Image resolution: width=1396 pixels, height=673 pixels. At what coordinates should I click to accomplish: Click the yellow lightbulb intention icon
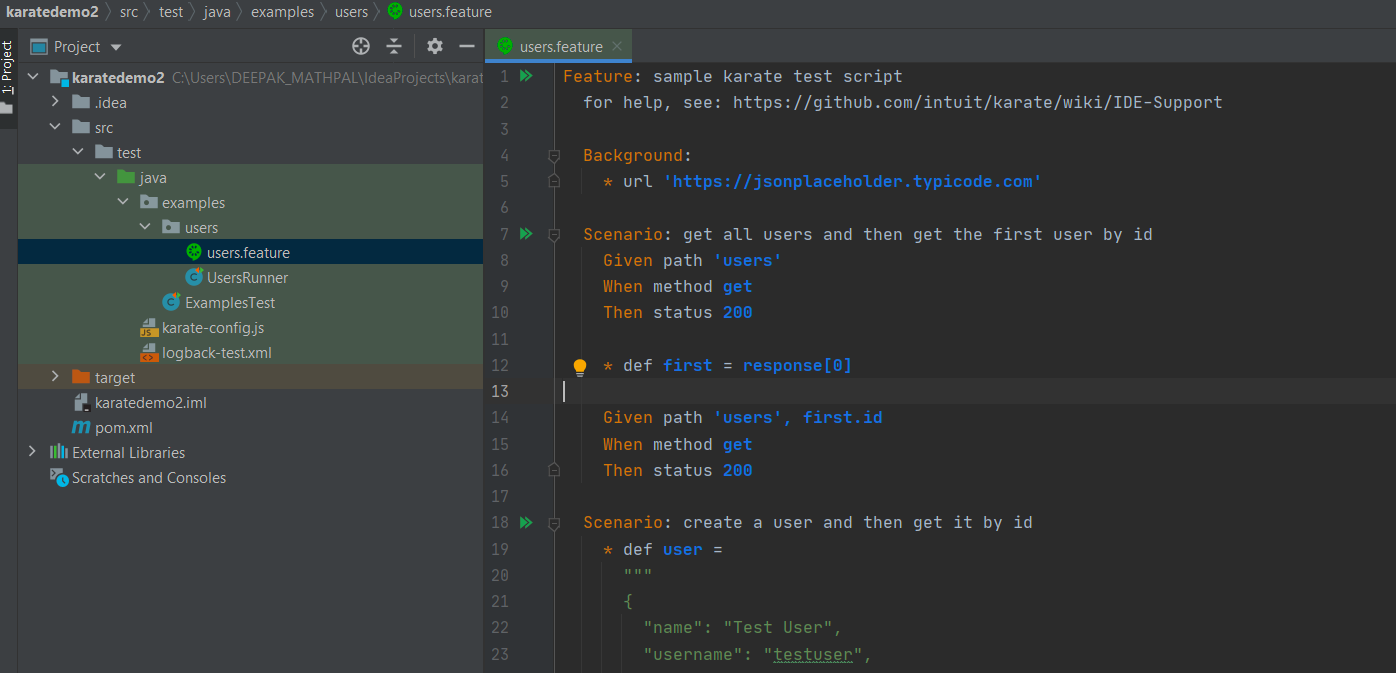[579, 367]
